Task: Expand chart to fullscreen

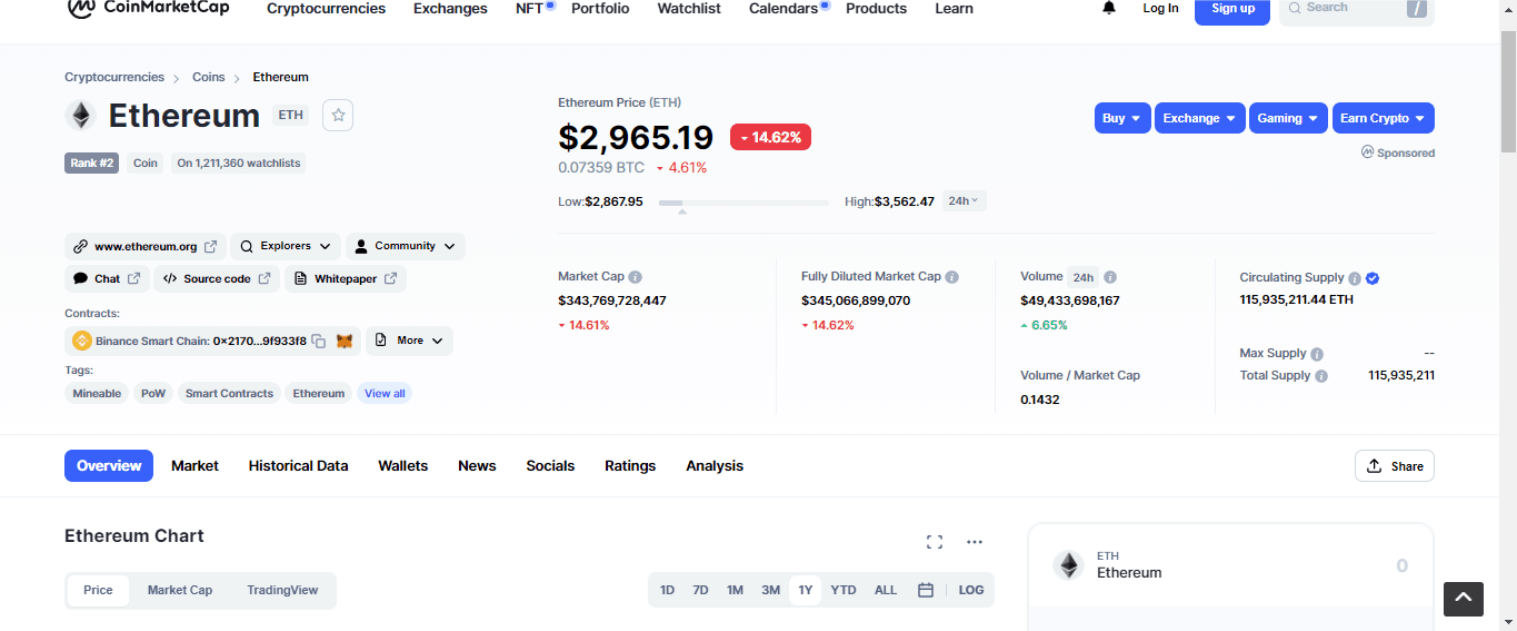Action: [x=934, y=542]
